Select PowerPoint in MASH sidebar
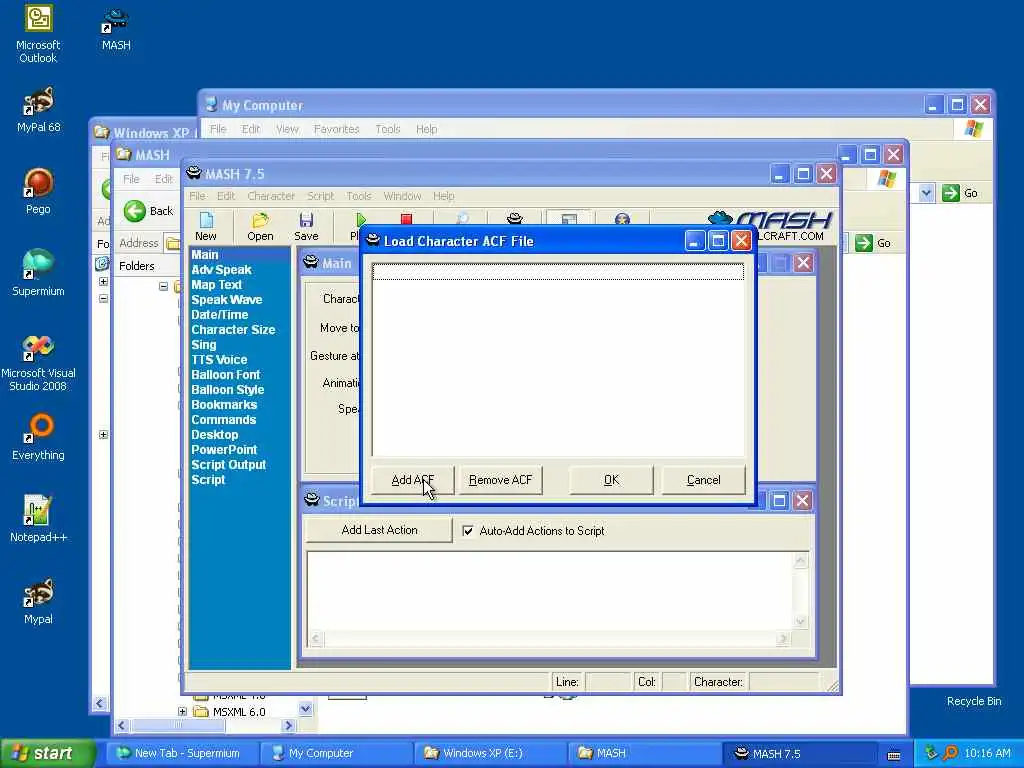 point(224,450)
